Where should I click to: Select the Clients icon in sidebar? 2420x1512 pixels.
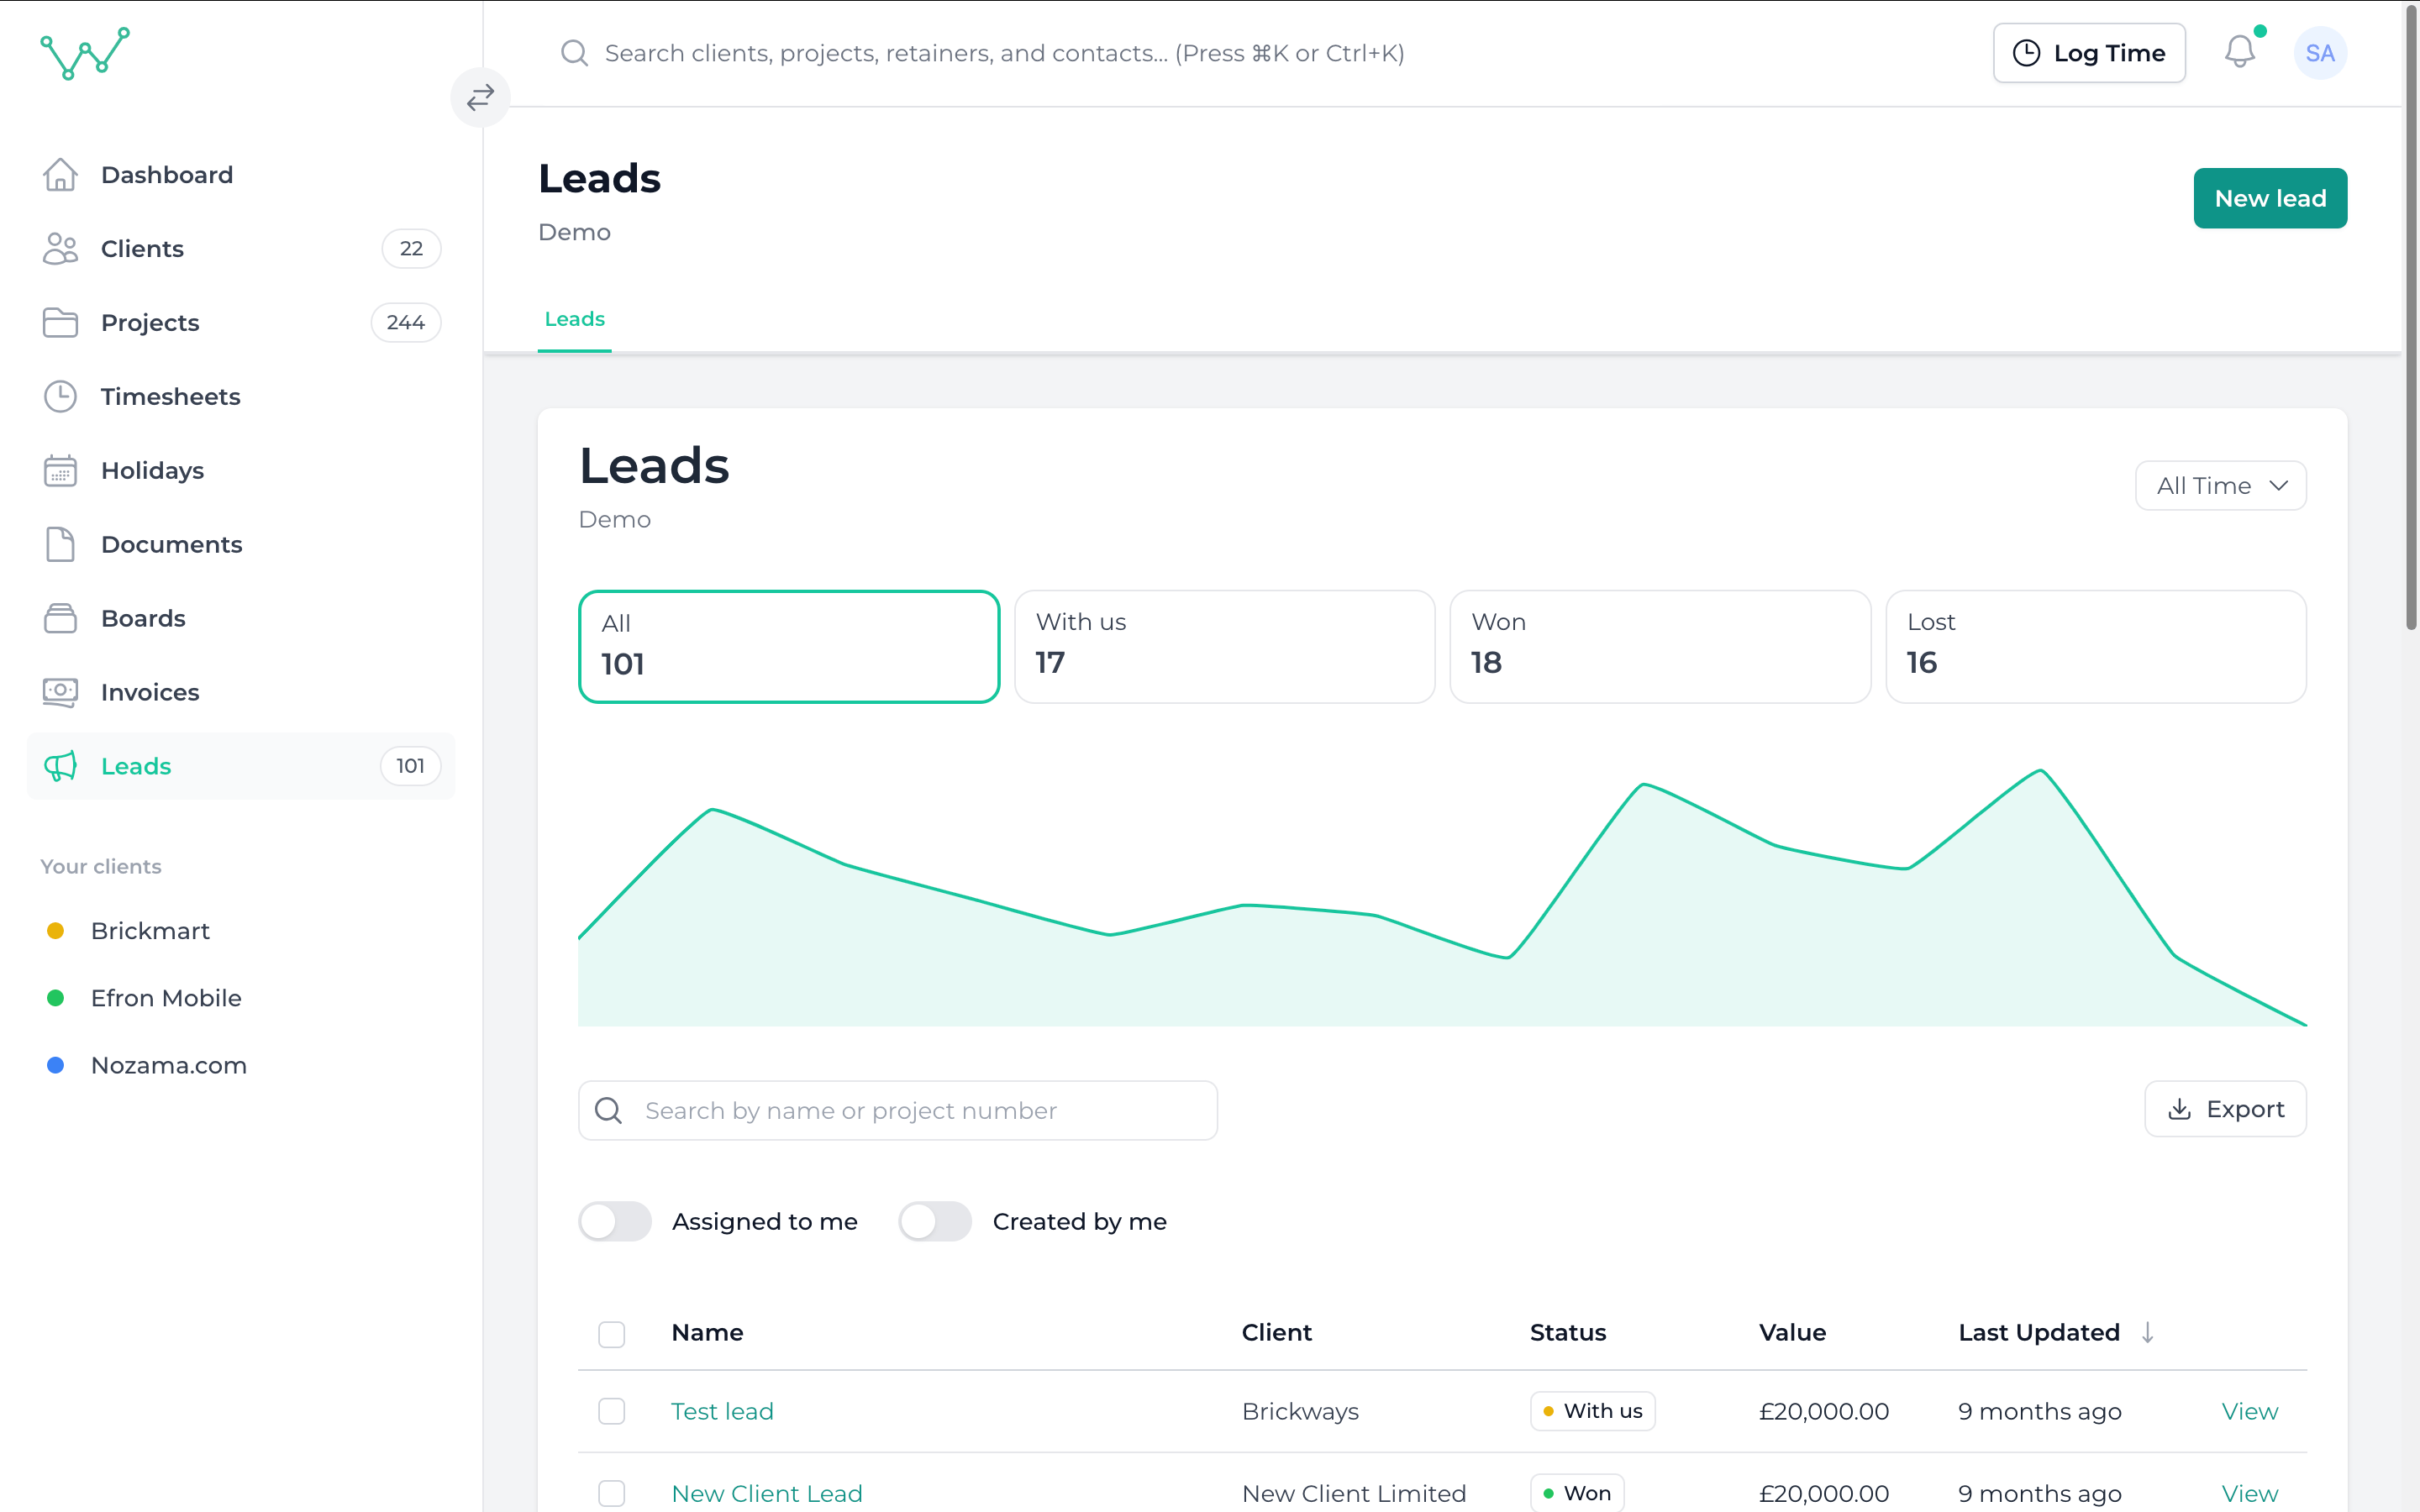coord(60,248)
